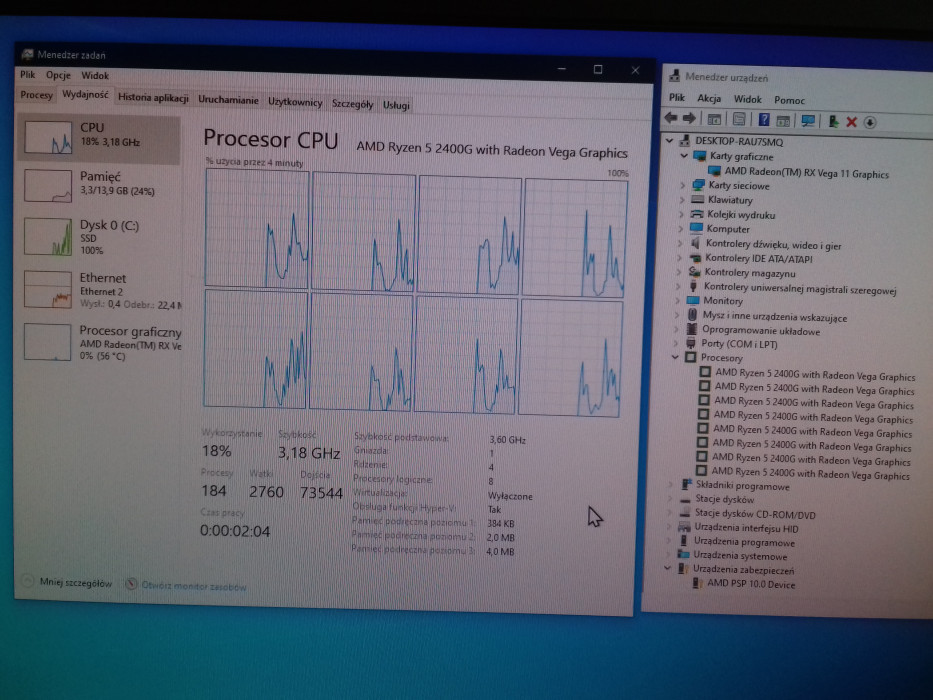Select Składniki programowe tree item

(x=743, y=486)
